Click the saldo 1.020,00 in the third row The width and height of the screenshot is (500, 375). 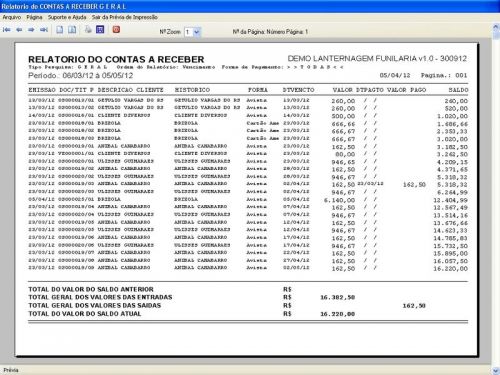coord(452,116)
